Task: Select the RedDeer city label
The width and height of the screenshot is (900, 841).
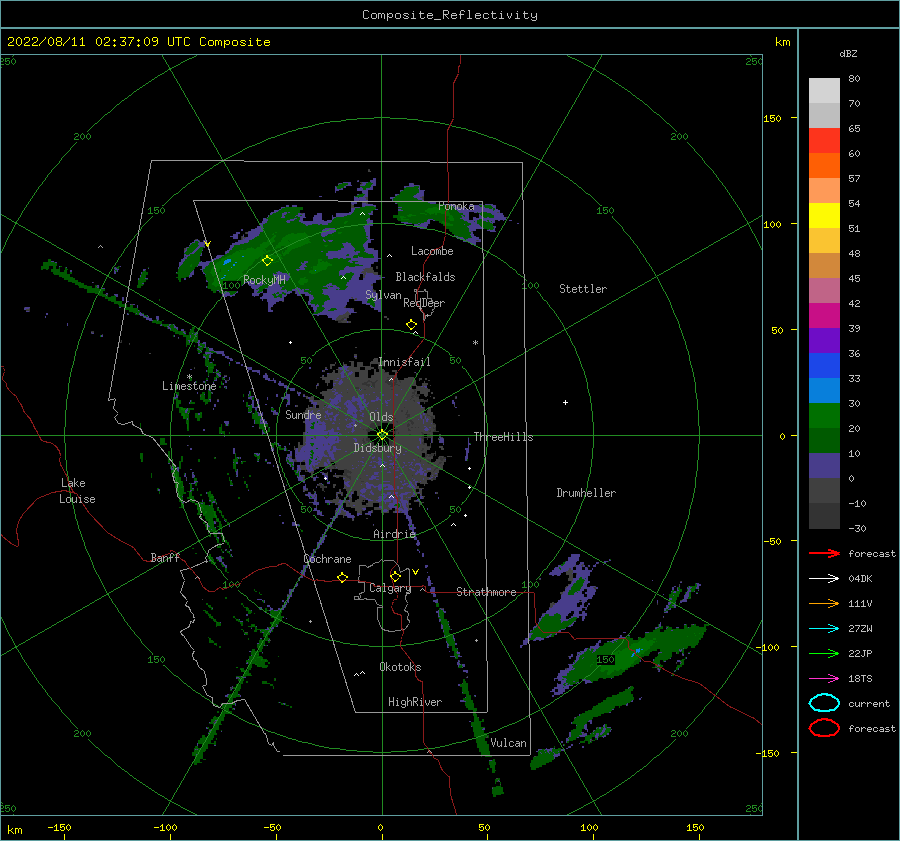Action: coord(424,303)
